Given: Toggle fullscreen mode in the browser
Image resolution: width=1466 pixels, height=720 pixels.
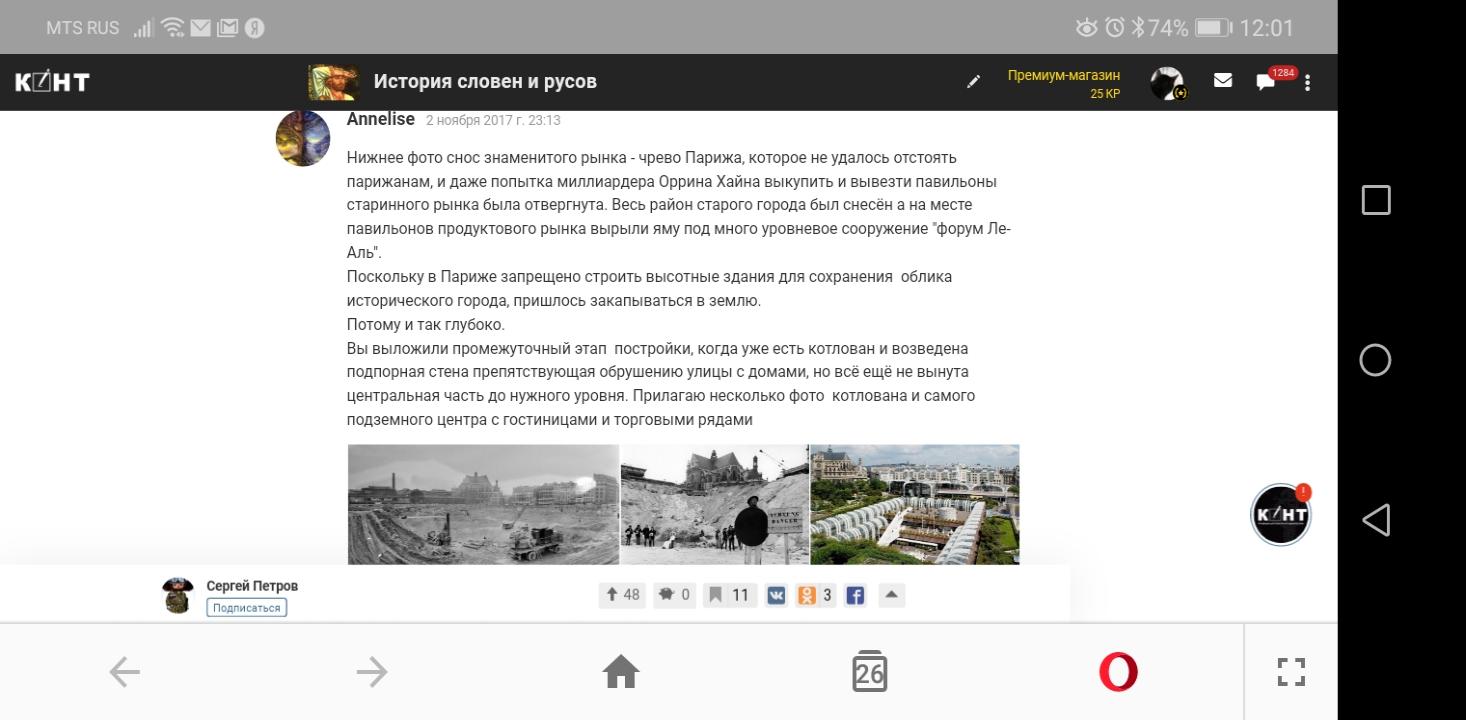Looking at the screenshot, I should pos(1292,672).
